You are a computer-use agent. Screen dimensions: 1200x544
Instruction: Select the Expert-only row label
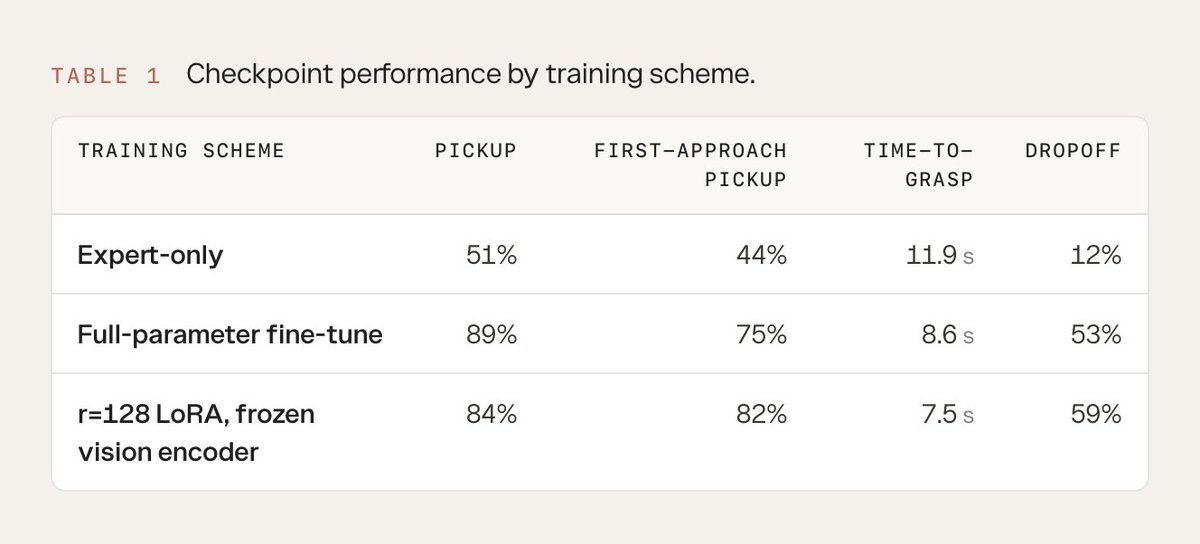150,255
